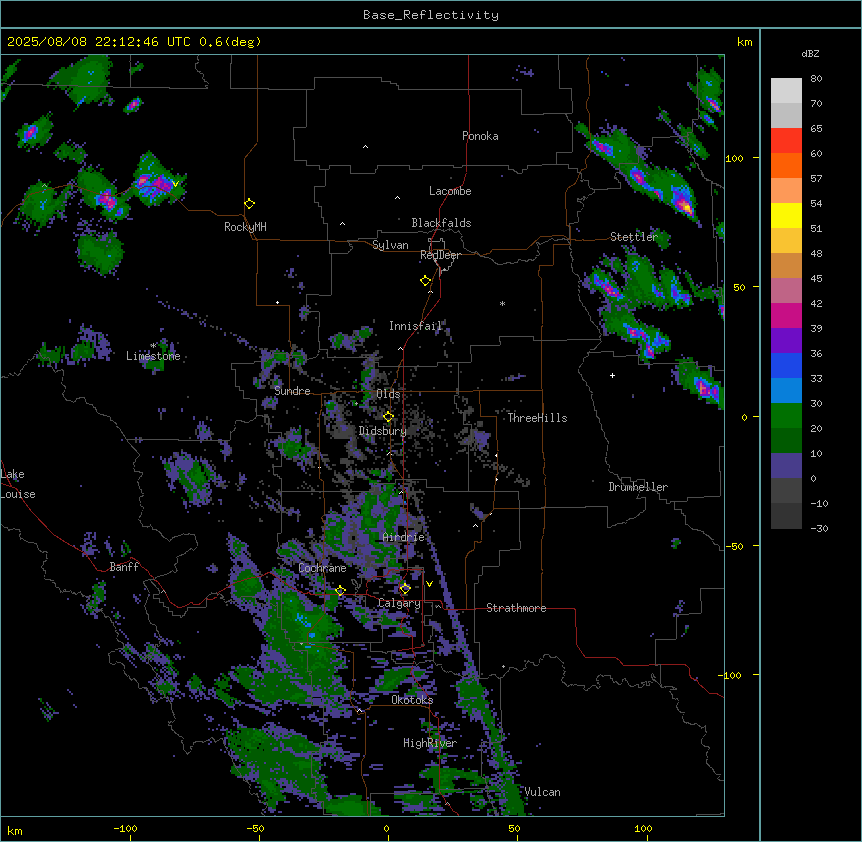The height and width of the screenshot is (842, 862).
Task: Click the km label at bottom-left corner
Action: pos(15,830)
